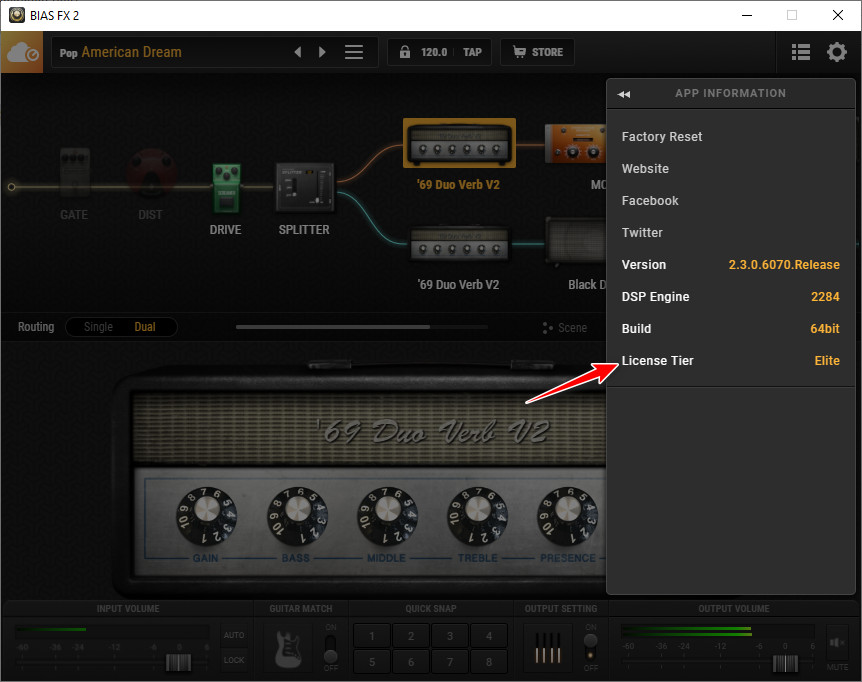Open the STORE cart button
The height and width of the screenshot is (682, 862).
[x=538, y=52]
